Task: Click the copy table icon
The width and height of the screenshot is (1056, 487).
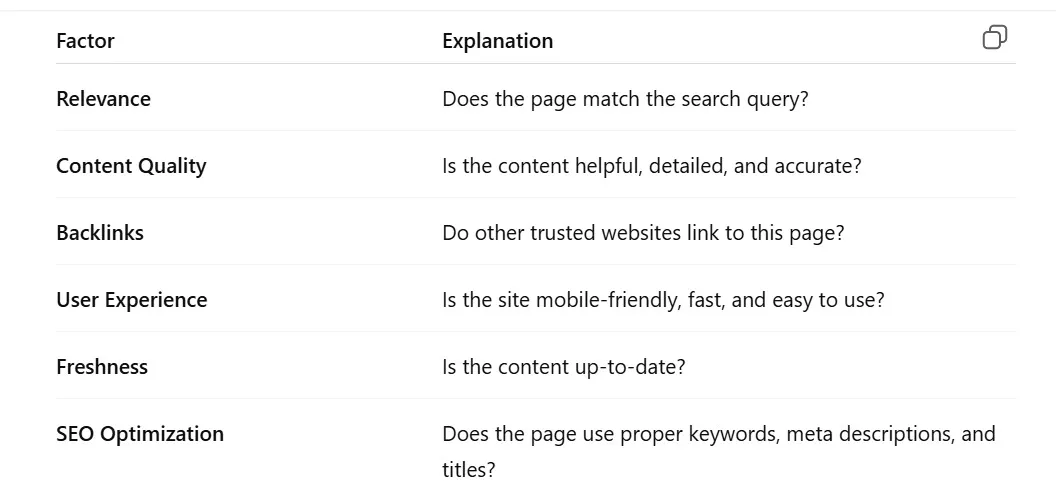Action: [995, 38]
